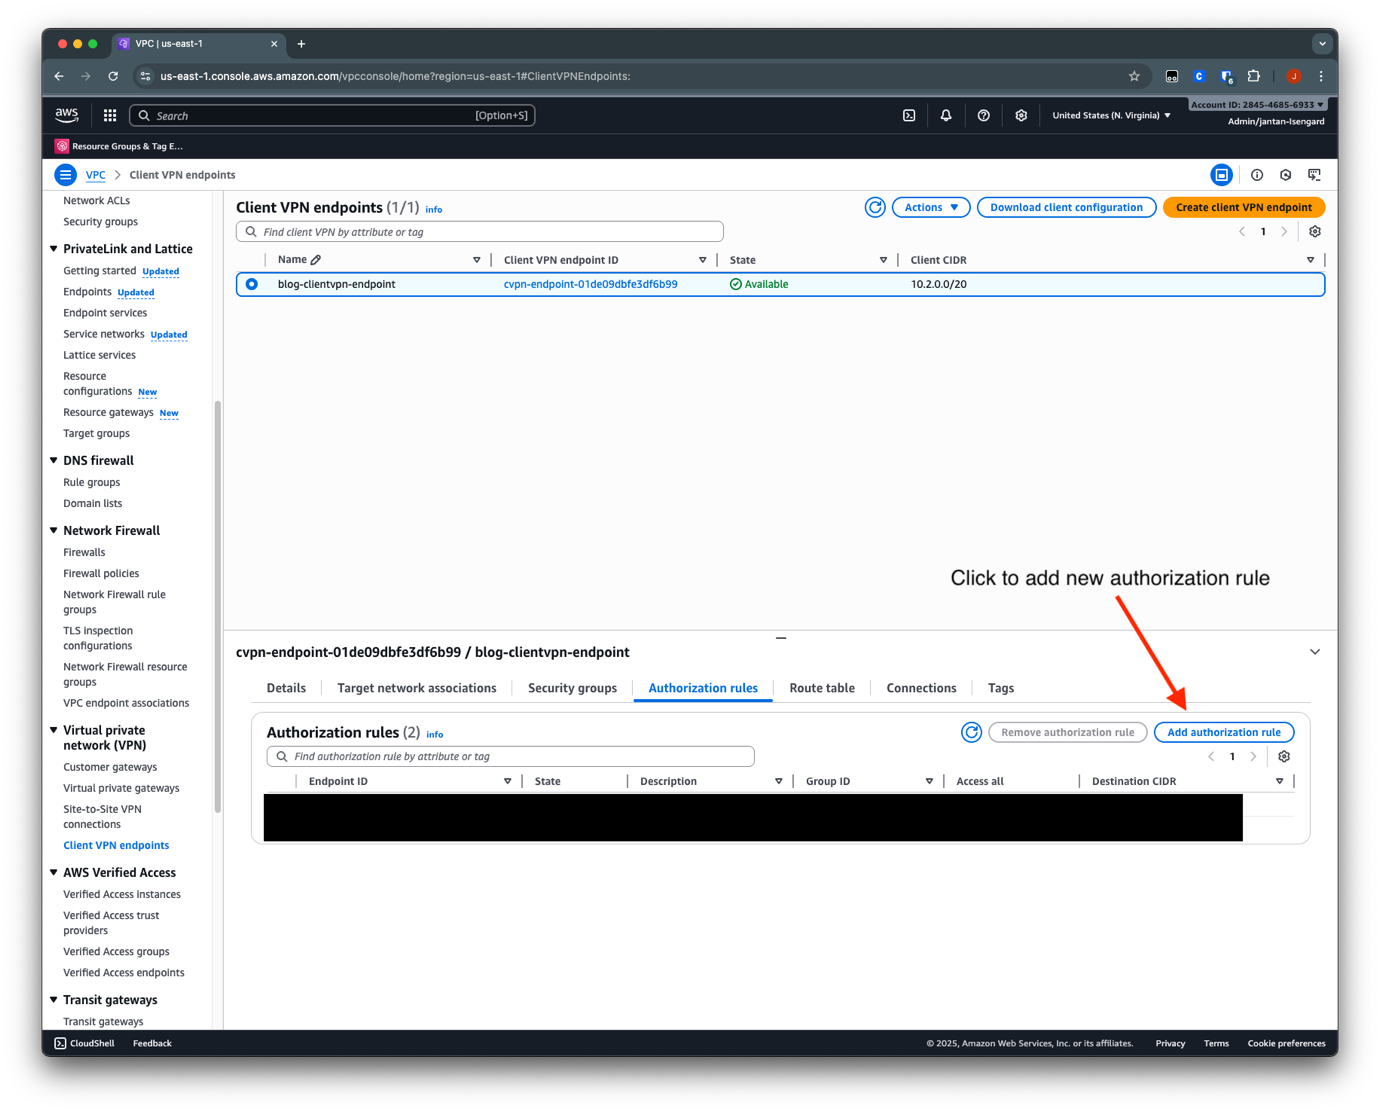Refresh the Authorization rules table
This screenshot has height=1112, width=1380.
click(x=971, y=732)
